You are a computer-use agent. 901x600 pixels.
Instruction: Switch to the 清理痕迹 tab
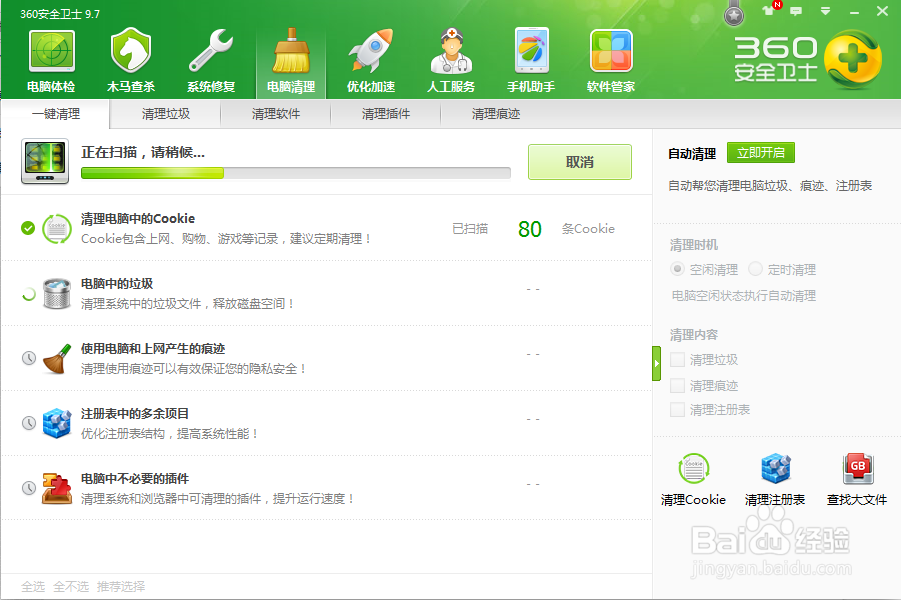pyautogui.click(x=493, y=114)
